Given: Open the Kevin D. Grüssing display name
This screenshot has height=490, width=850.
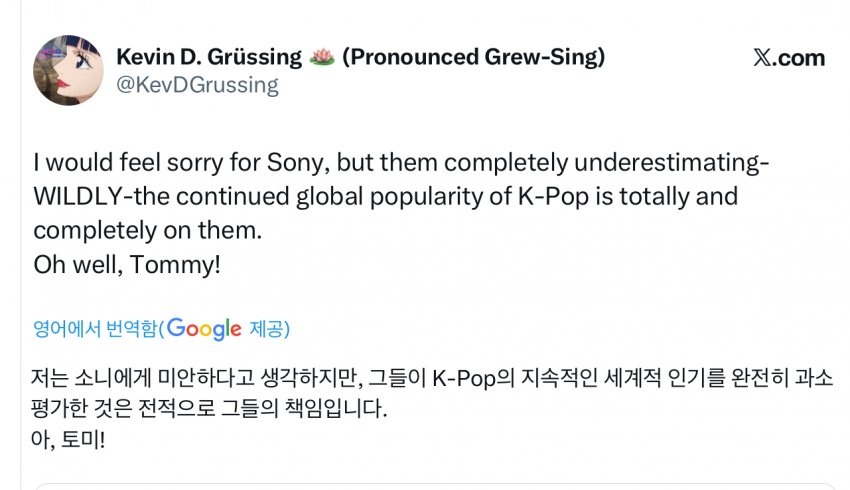Looking at the screenshot, I should 209,57.
